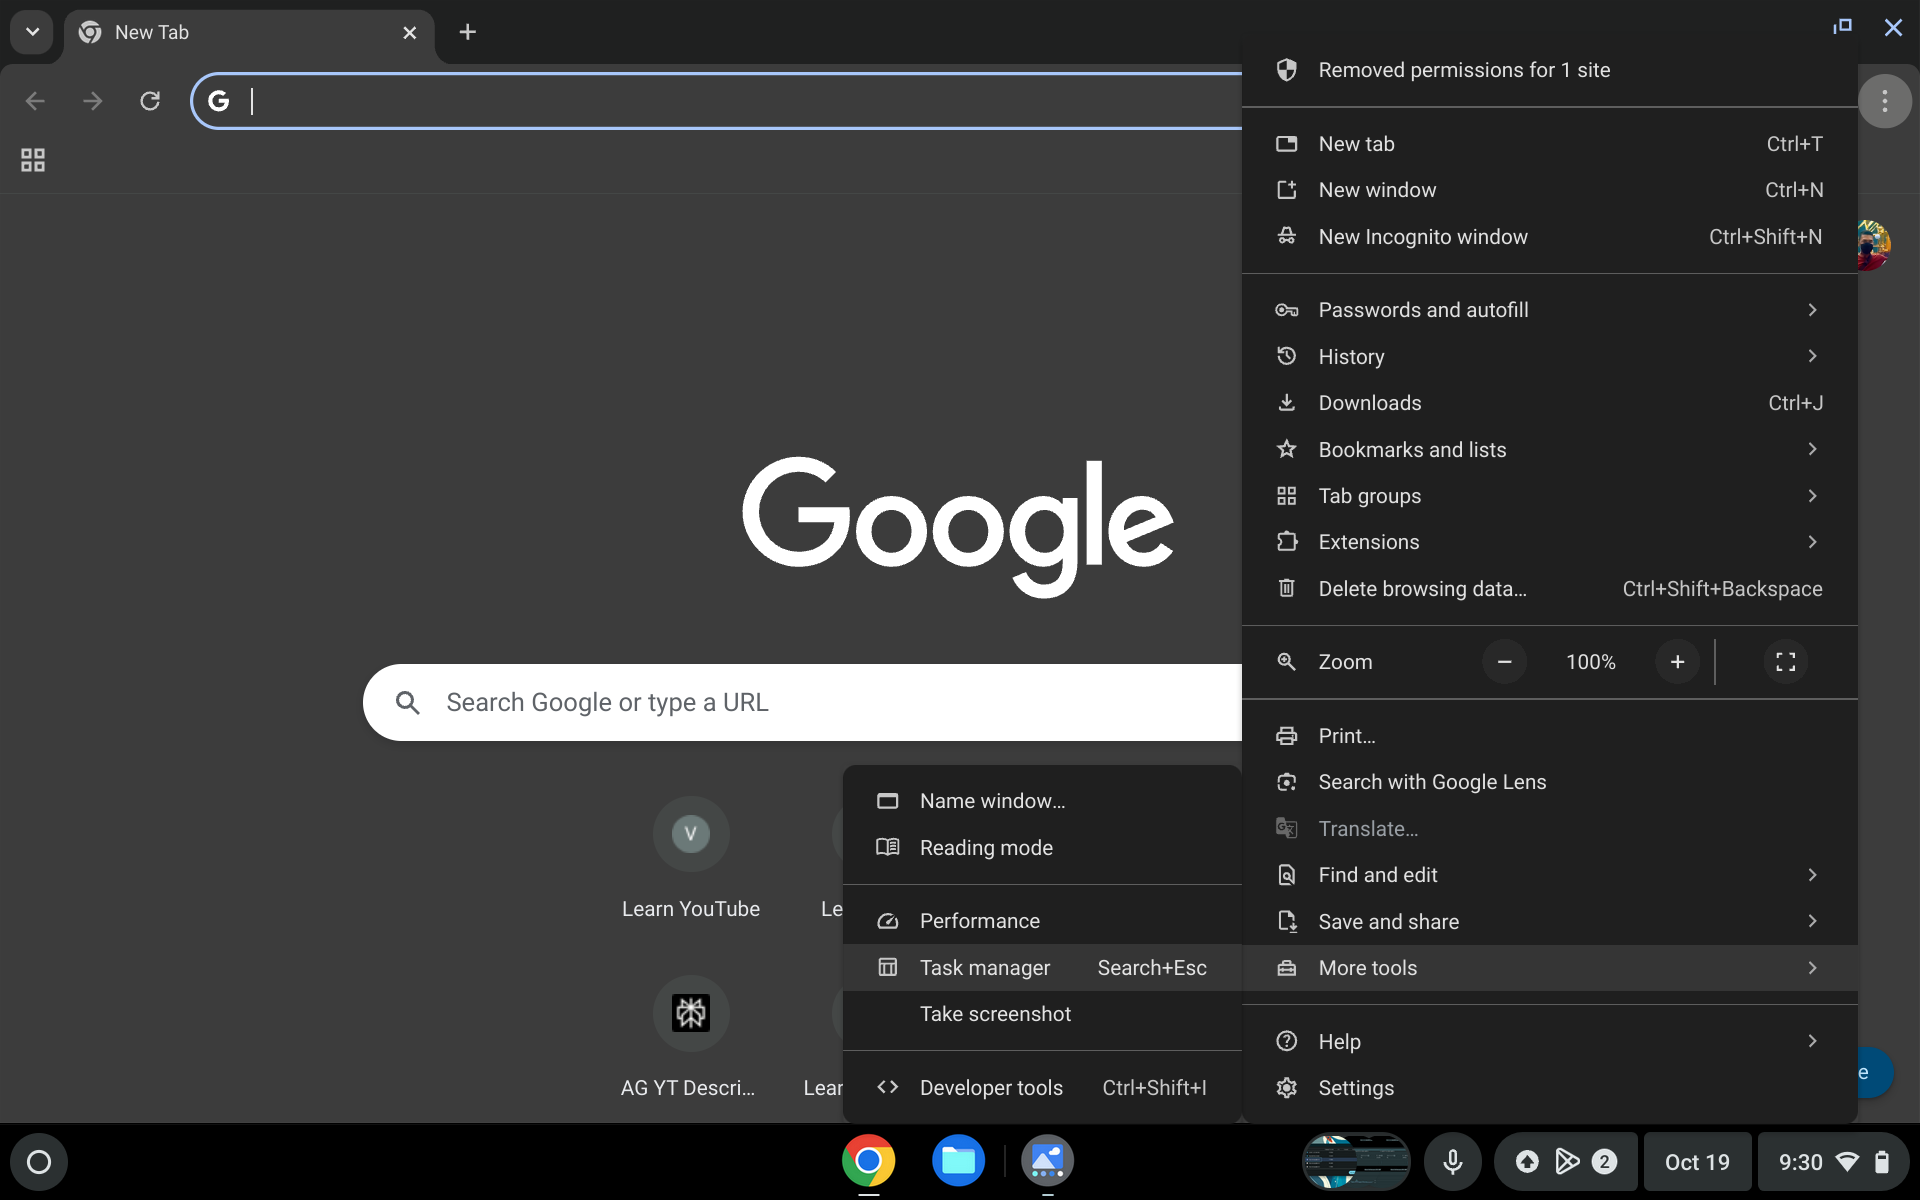Open a New Incognito window
1920x1200 pixels.
1549,237
